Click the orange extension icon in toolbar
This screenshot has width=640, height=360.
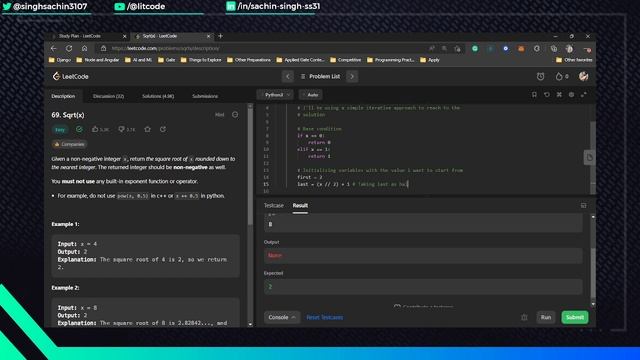click(521, 48)
